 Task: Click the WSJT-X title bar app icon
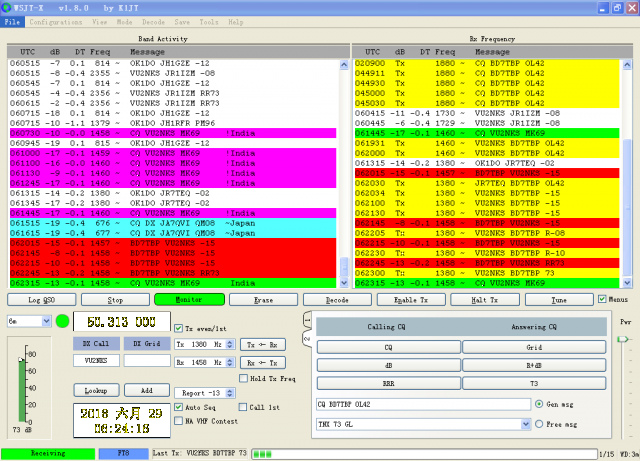point(7,7)
